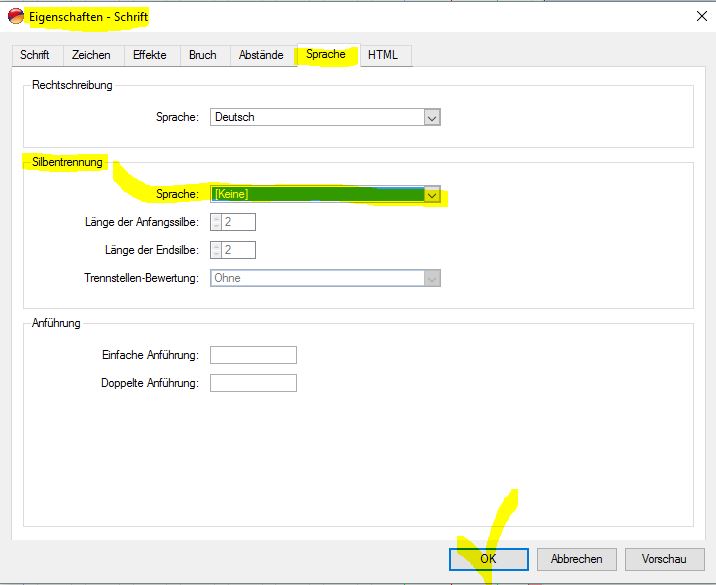Switch to the HTML tab

(x=383, y=55)
